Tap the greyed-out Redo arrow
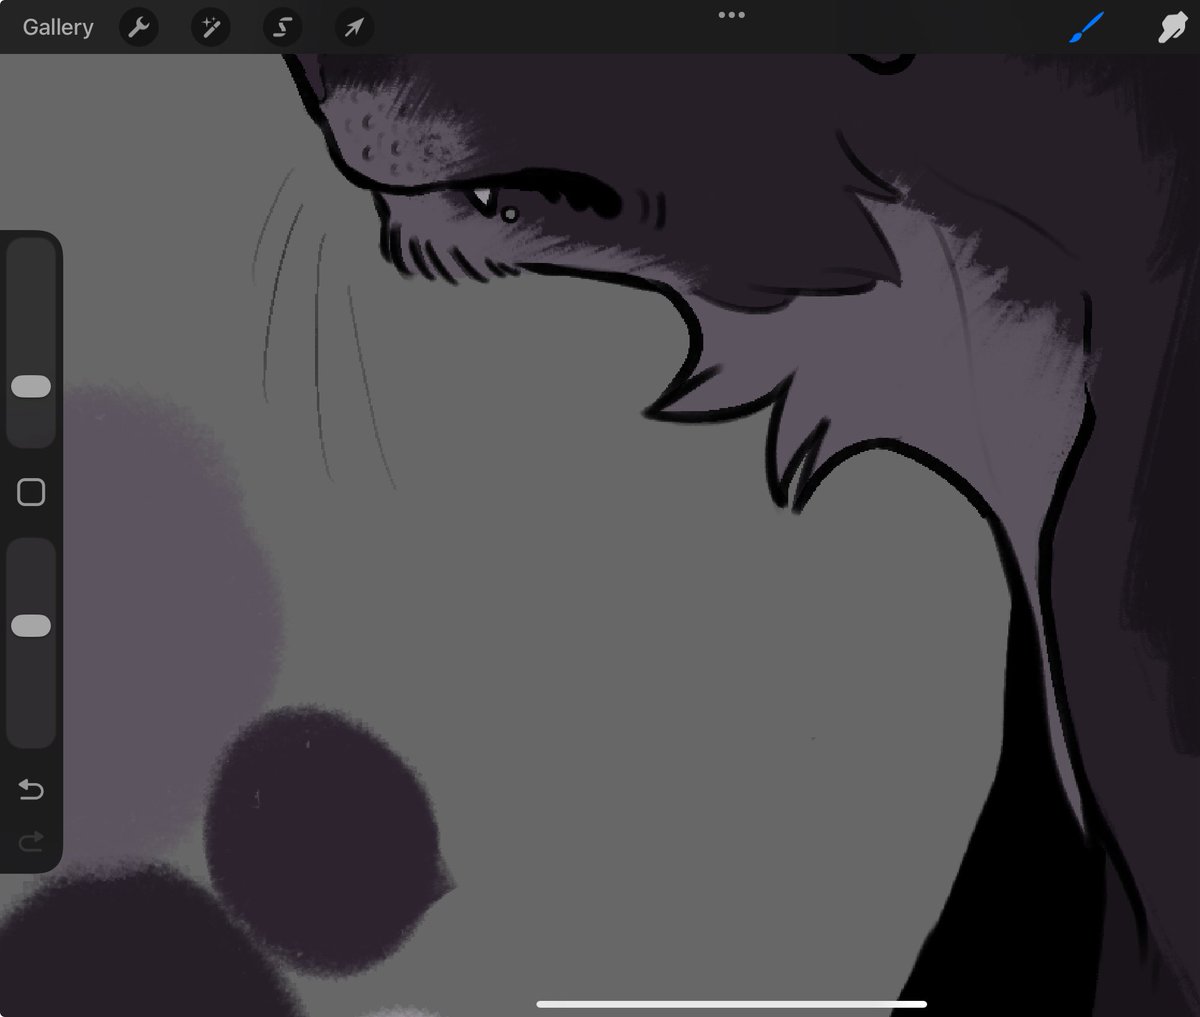Image resolution: width=1200 pixels, height=1017 pixels. [x=31, y=842]
